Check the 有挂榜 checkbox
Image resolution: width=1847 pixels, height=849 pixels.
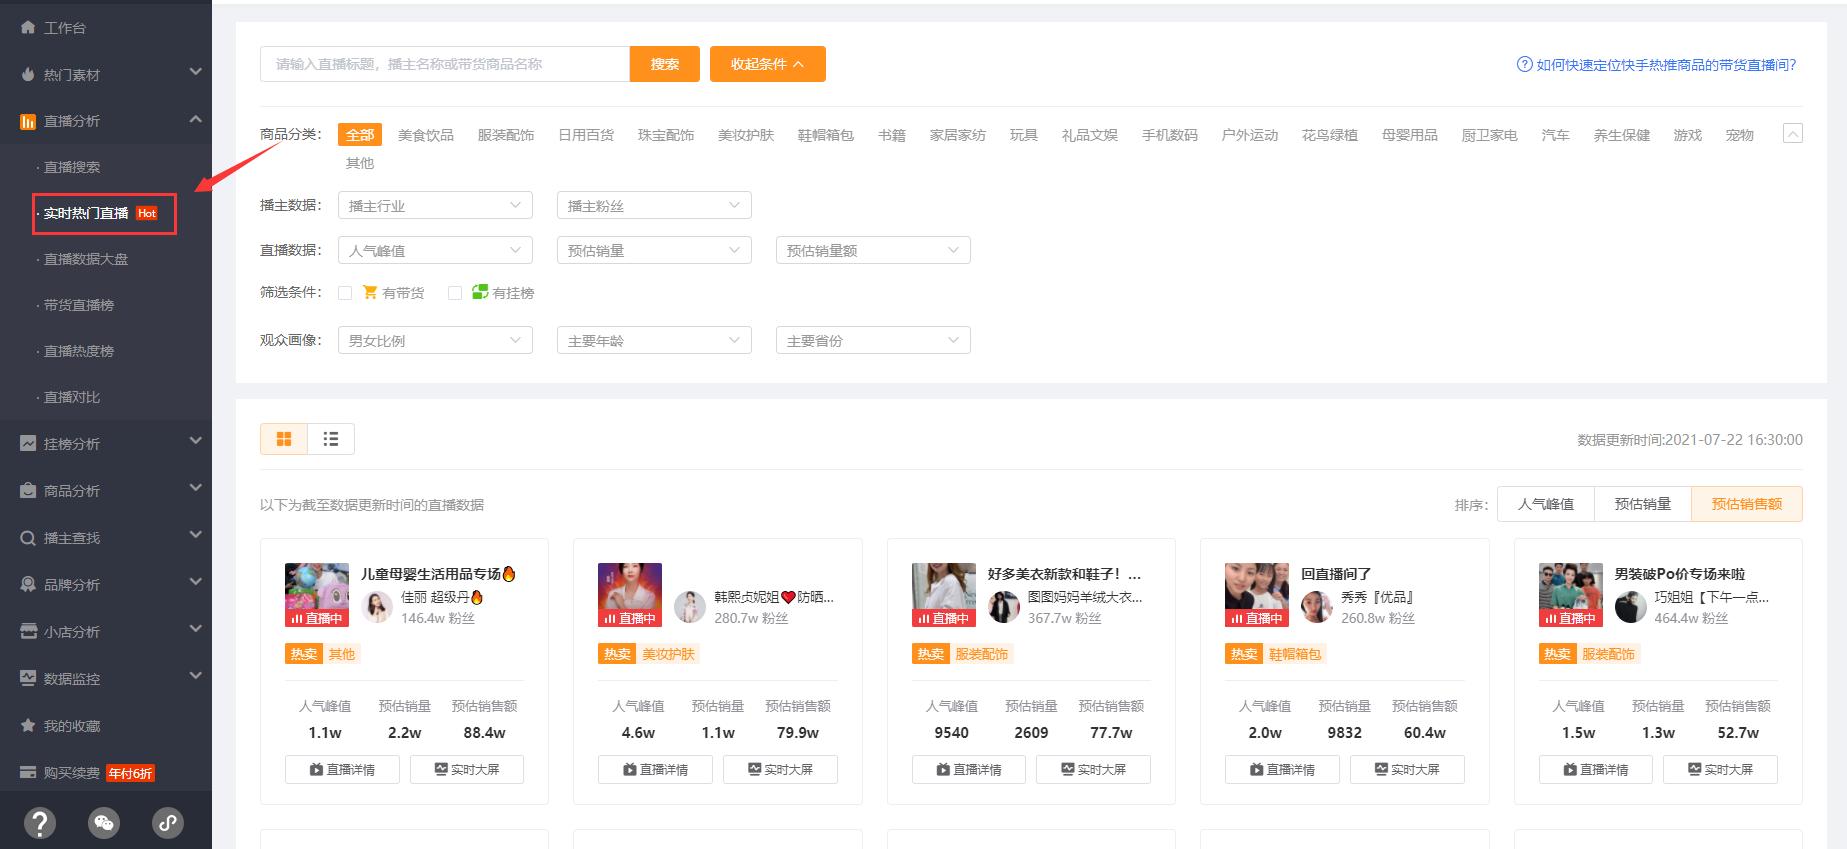[x=455, y=293]
